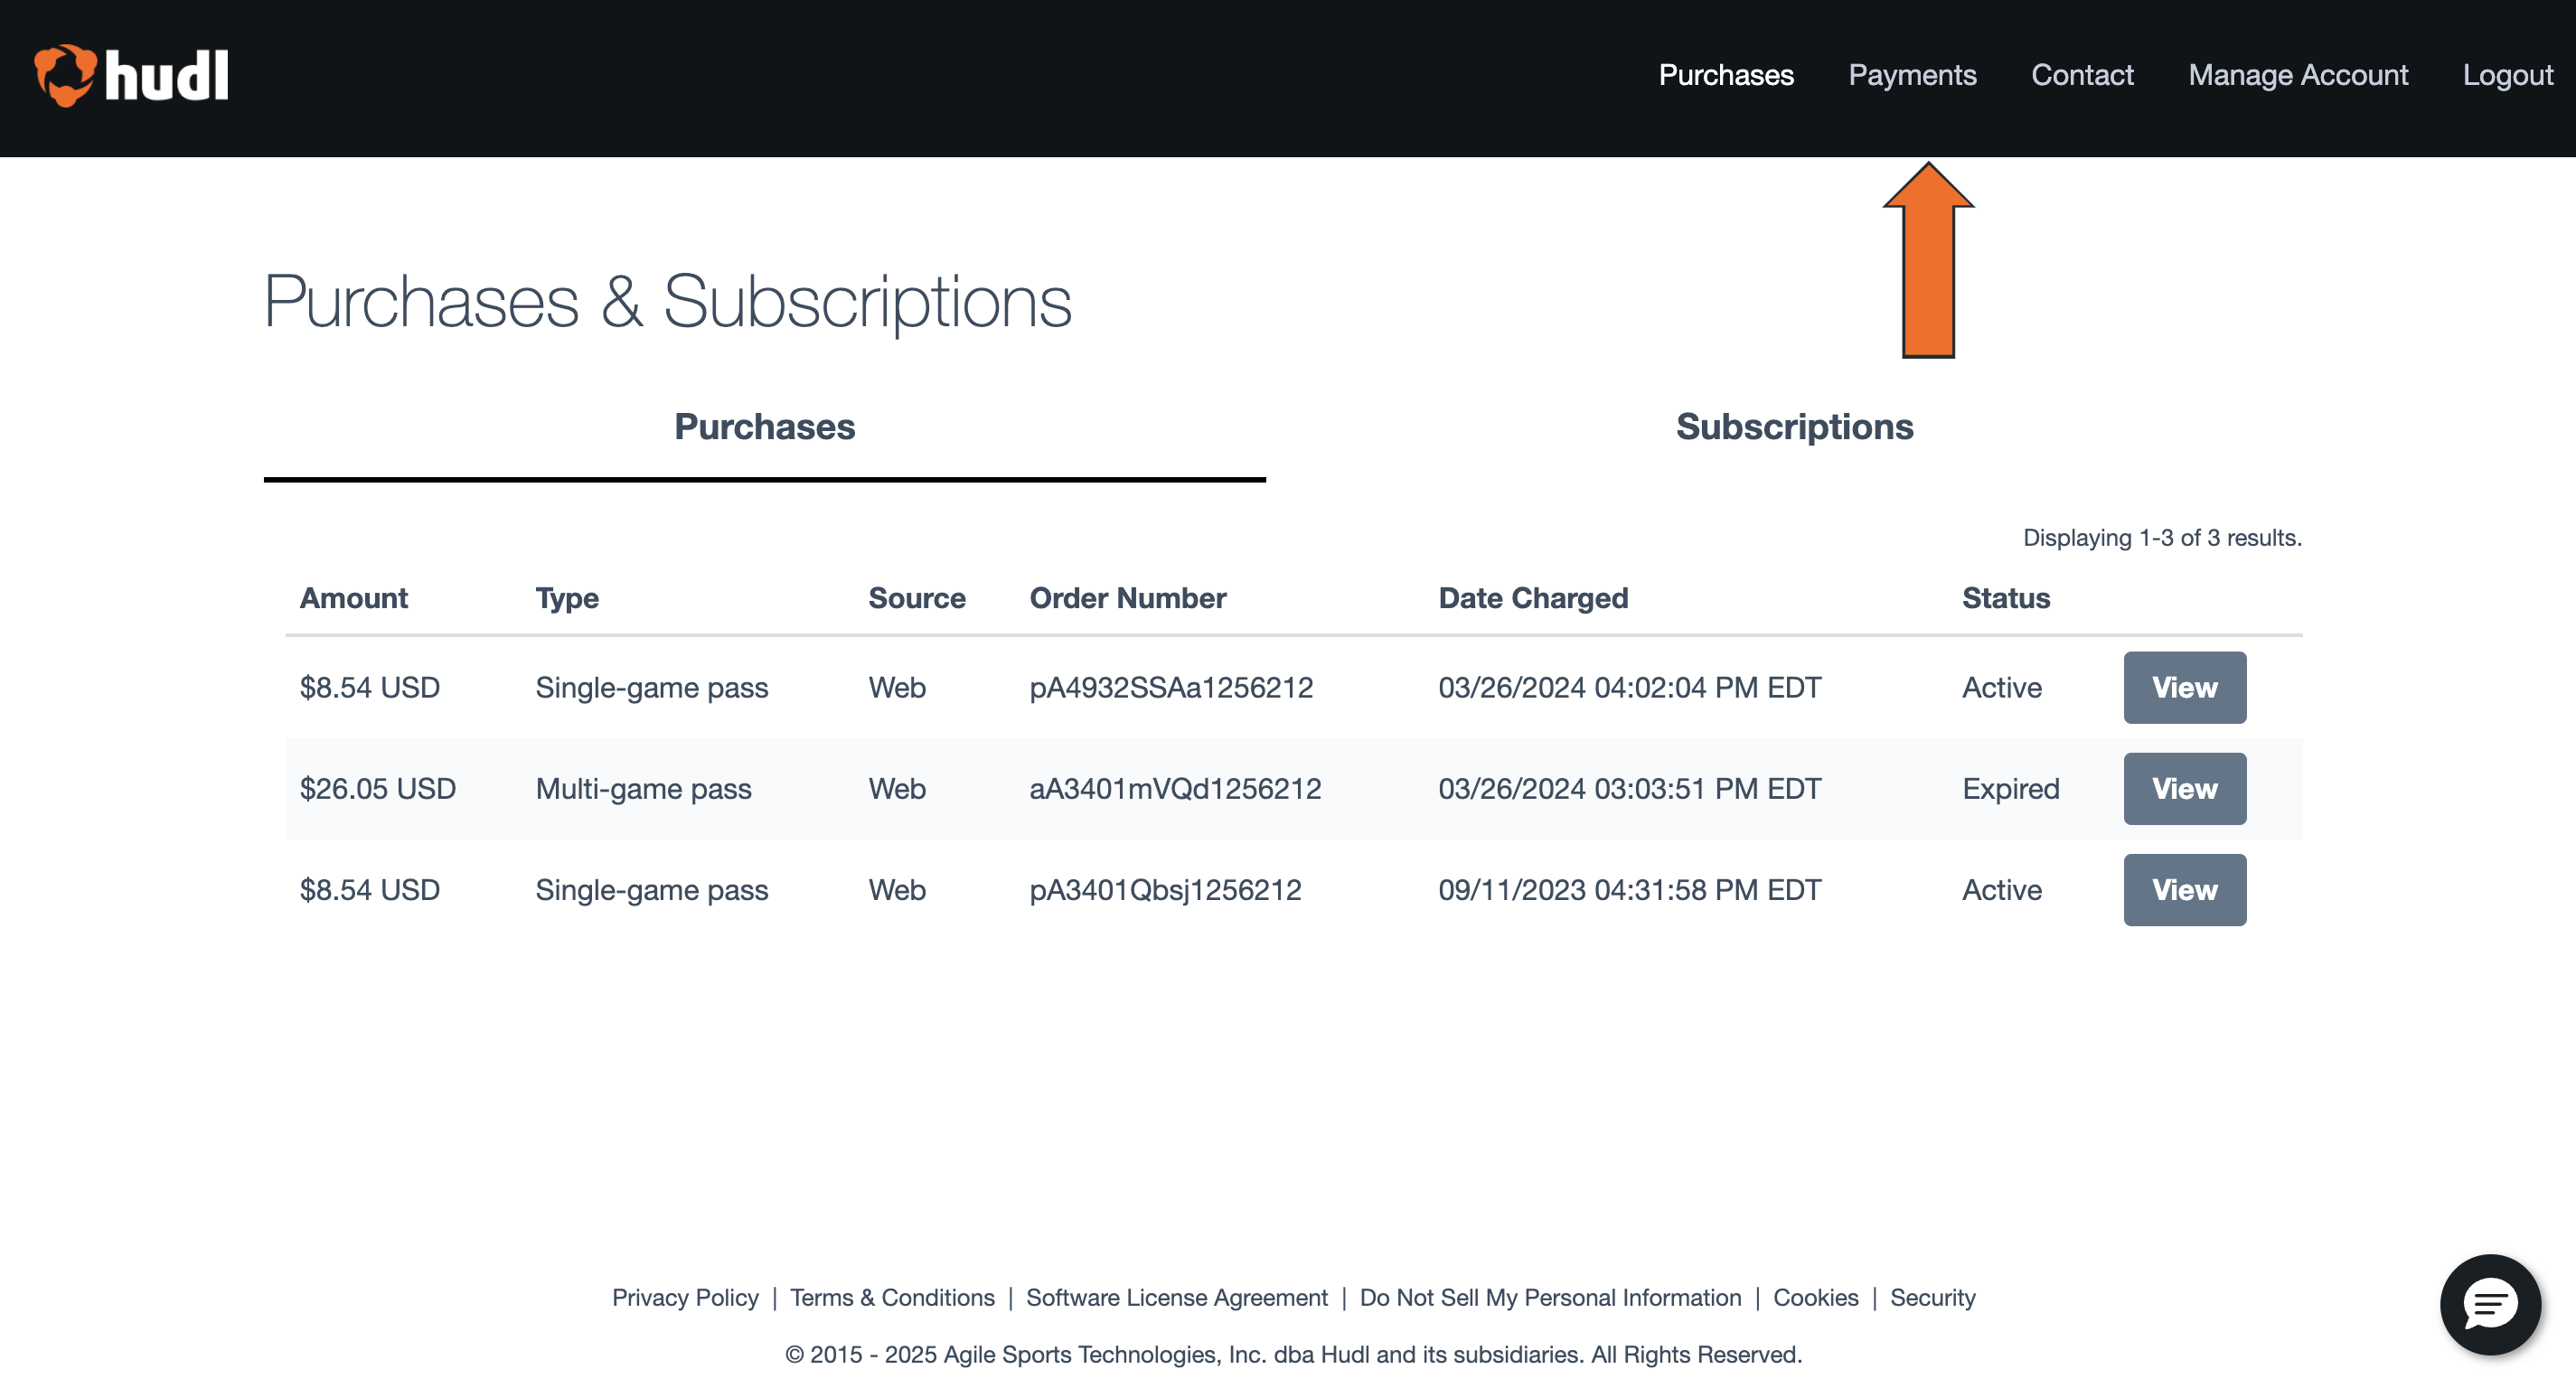Click the Software License Agreement link
This screenshot has height=1388, width=2576.
[1177, 1297]
